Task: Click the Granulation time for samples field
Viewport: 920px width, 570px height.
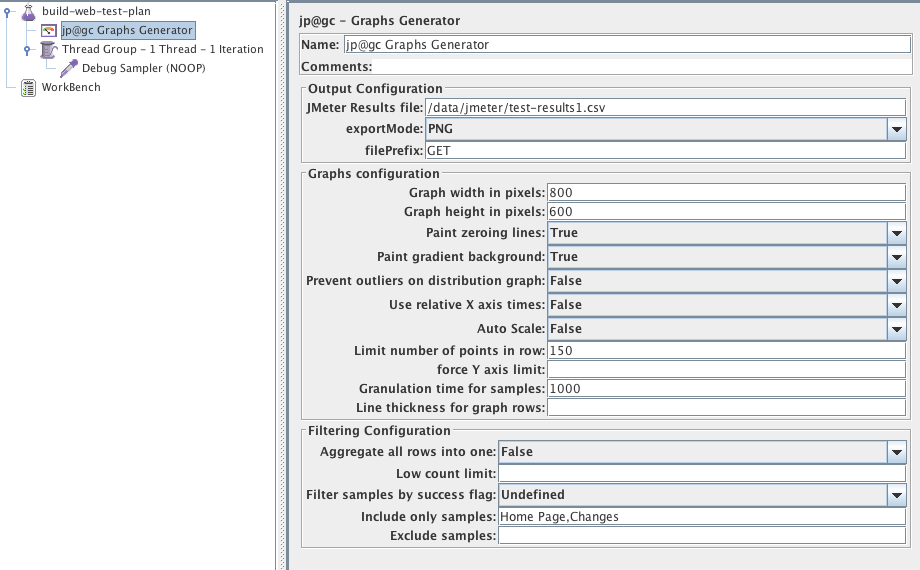Action: pos(726,389)
